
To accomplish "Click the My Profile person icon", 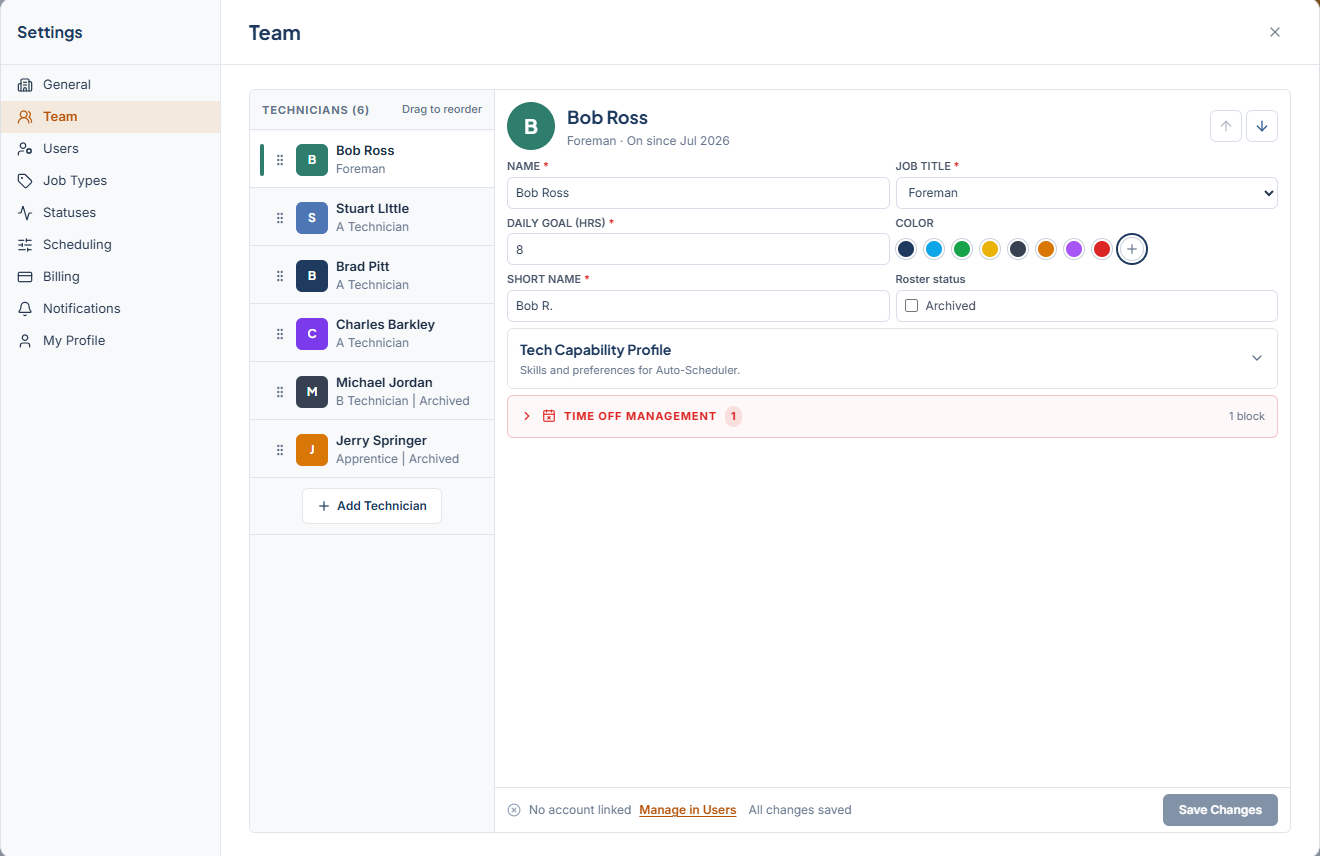I will tap(25, 341).
